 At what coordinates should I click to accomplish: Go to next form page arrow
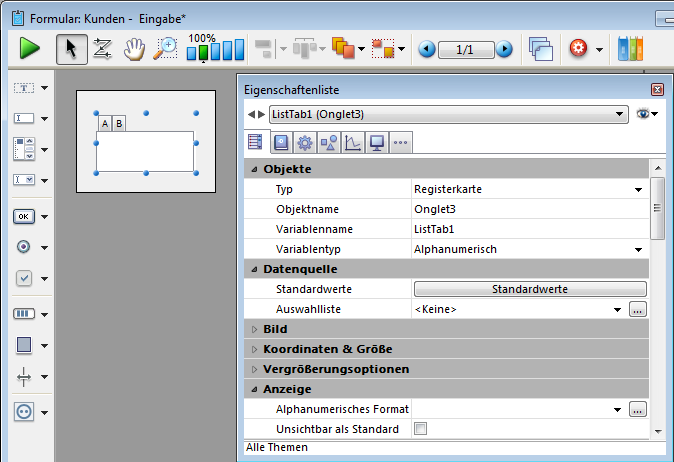point(504,49)
